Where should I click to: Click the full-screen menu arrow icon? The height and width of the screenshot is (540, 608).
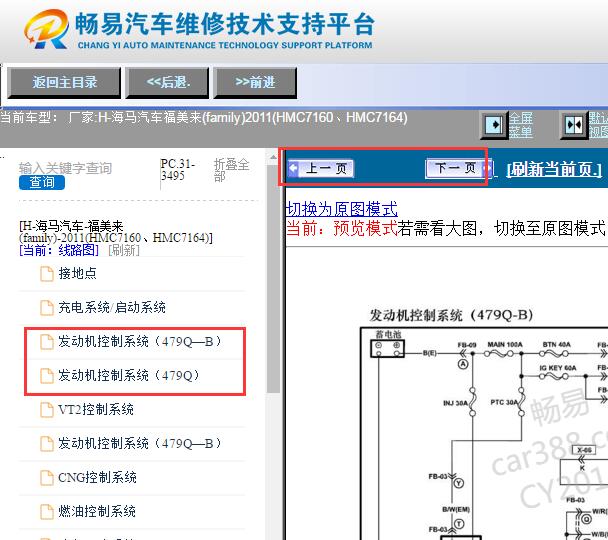tap(494, 125)
